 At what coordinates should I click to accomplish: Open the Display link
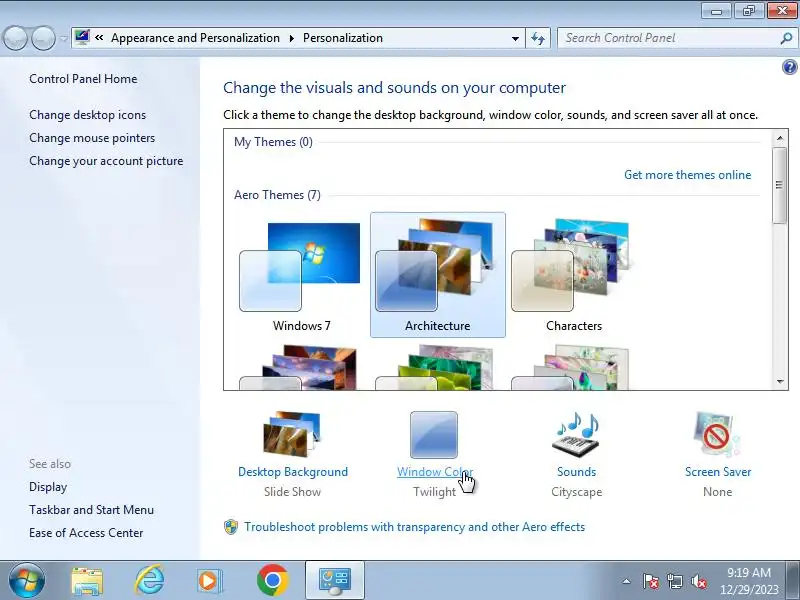48,487
